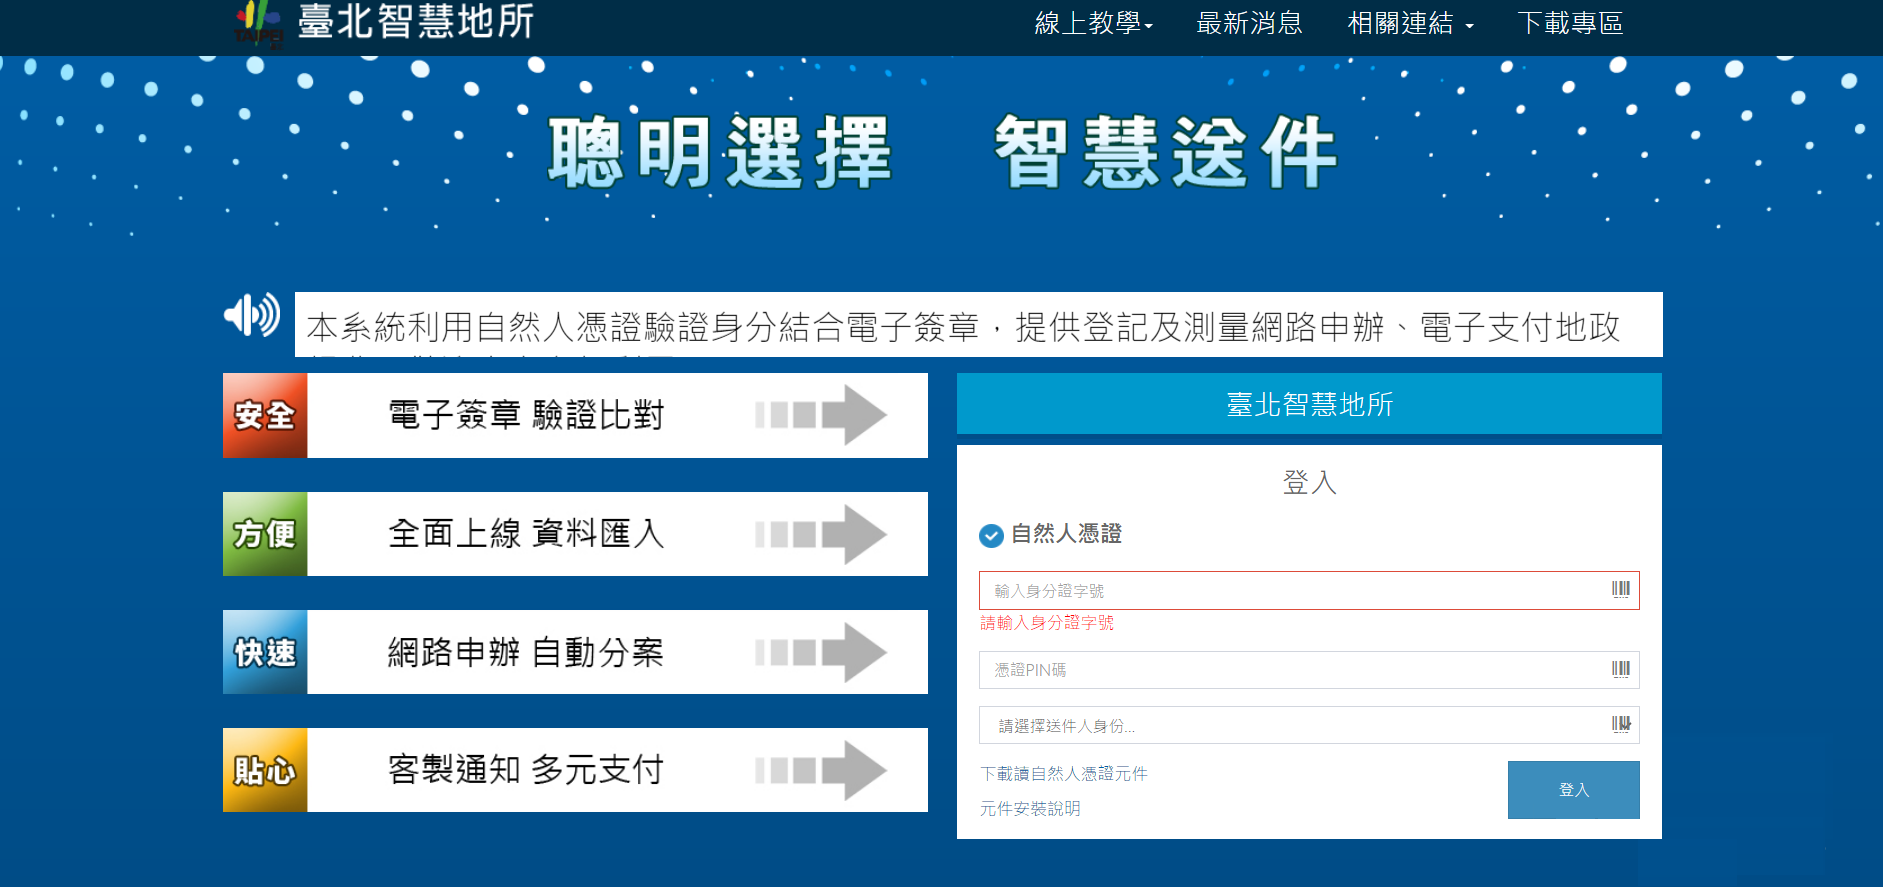
Task: Click the arrow beside 網路申辦 自動分案
Action: point(821,652)
